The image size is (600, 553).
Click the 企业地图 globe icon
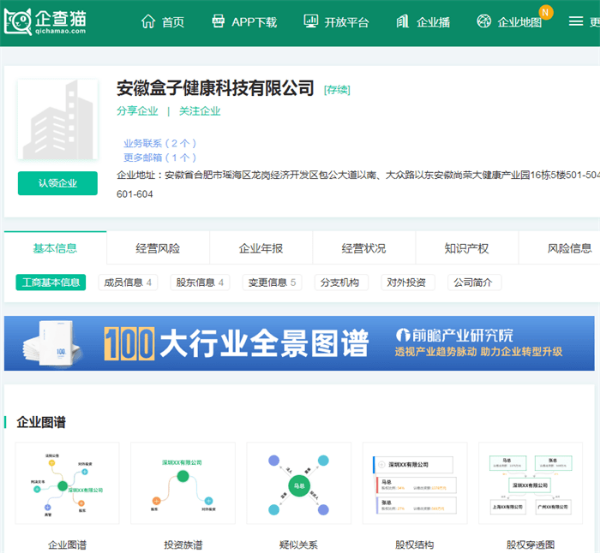(x=484, y=21)
